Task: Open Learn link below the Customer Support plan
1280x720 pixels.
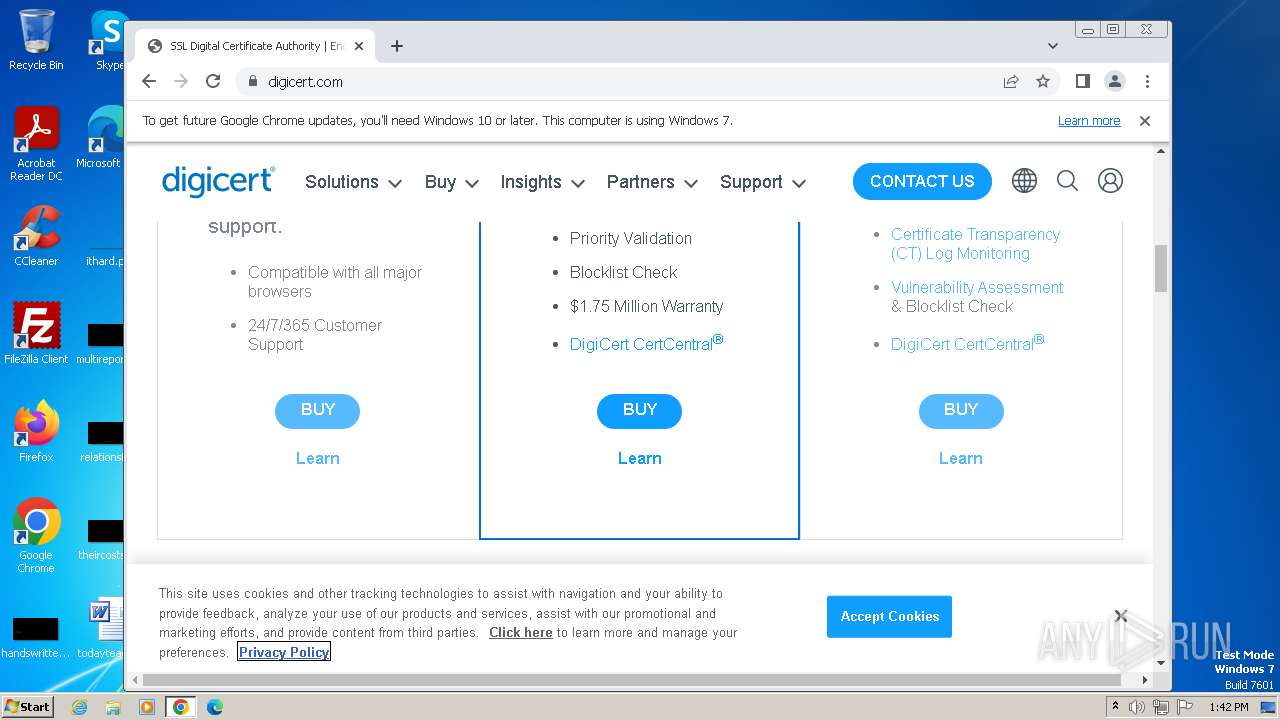Action: pos(318,458)
